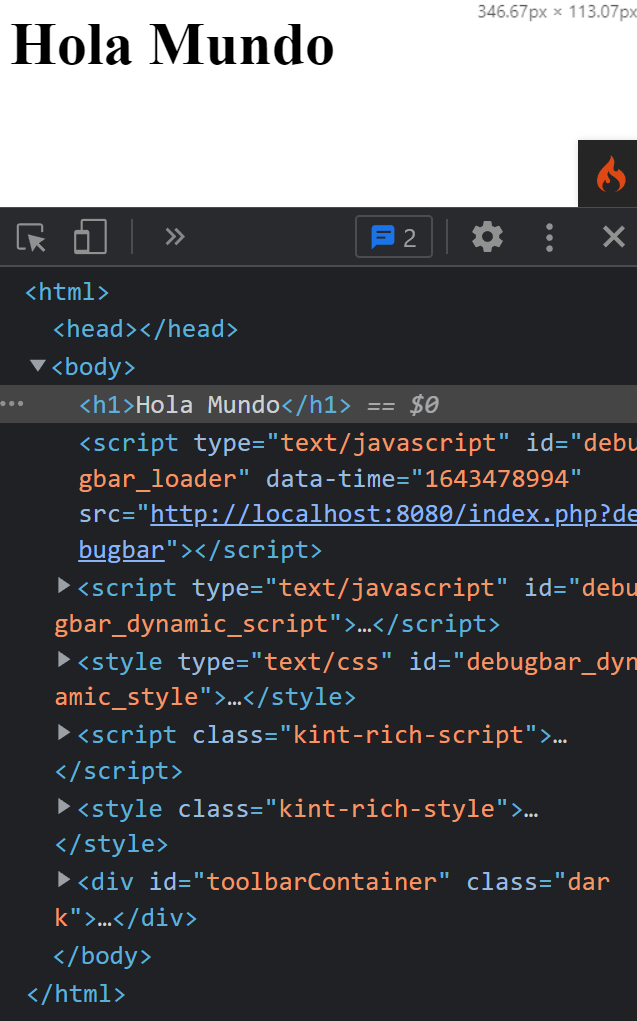Open the DevTools three-dot customize menu

pyautogui.click(x=549, y=237)
